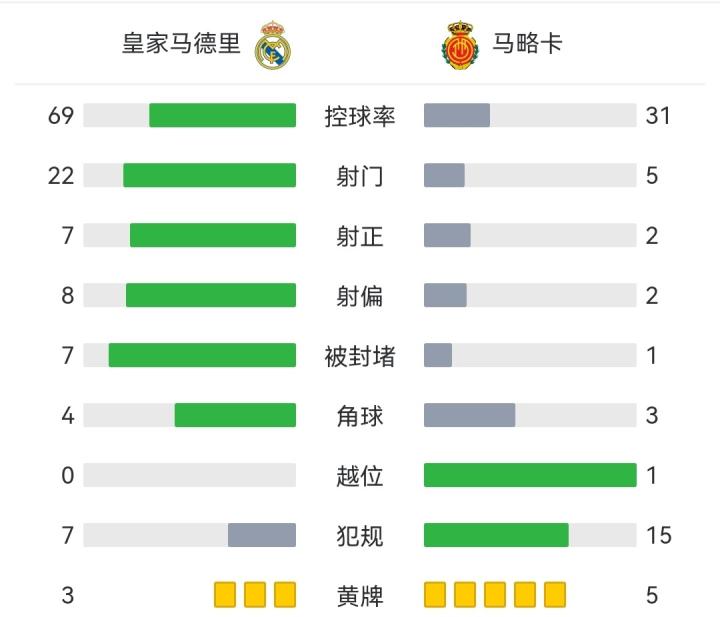Click the Real Madrid club crest
The height and width of the screenshot is (617, 720).
pos(273,46)
